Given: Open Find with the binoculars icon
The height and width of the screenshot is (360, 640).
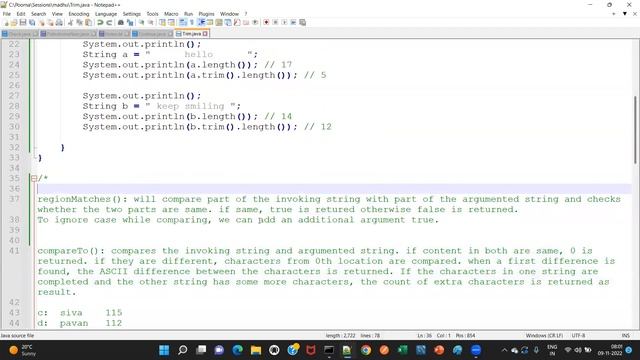Looking at the screenshot, I should (x=121, y=22).
